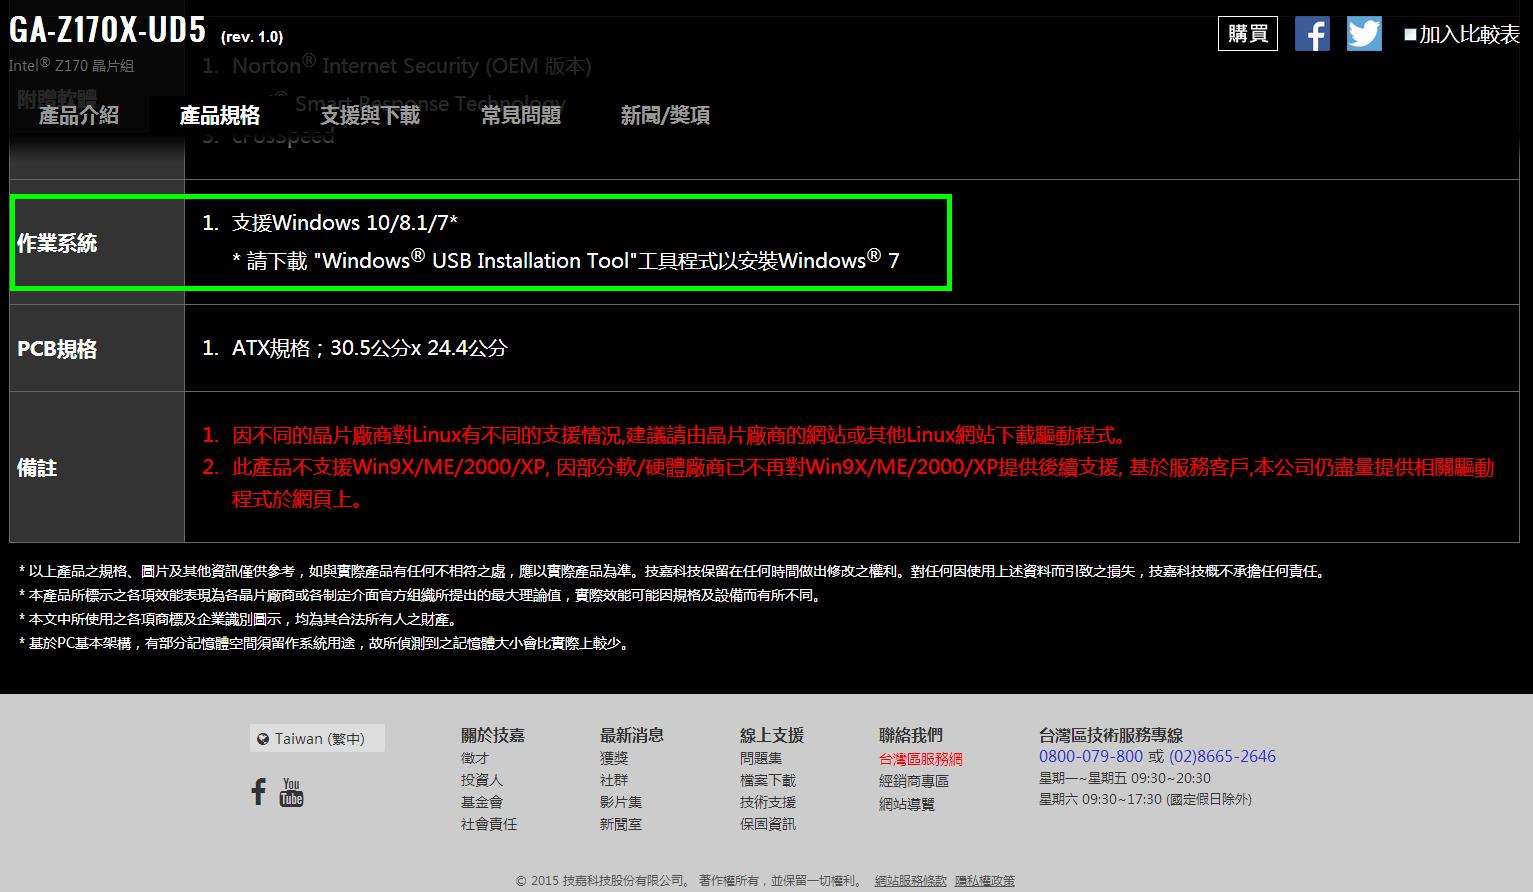Open the 新聞/獎項 tab

point(665,115)
